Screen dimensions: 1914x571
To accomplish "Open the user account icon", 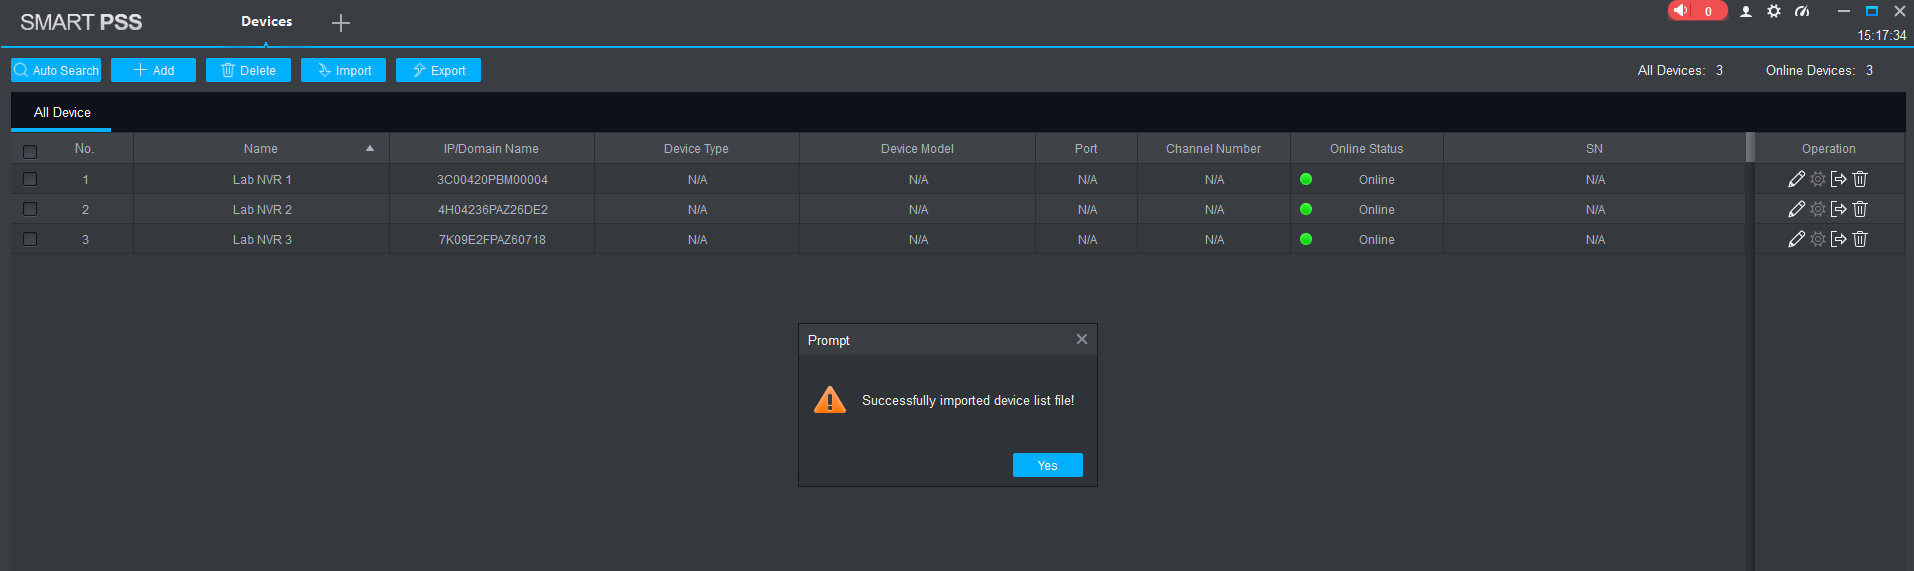I will [1746, 12].
